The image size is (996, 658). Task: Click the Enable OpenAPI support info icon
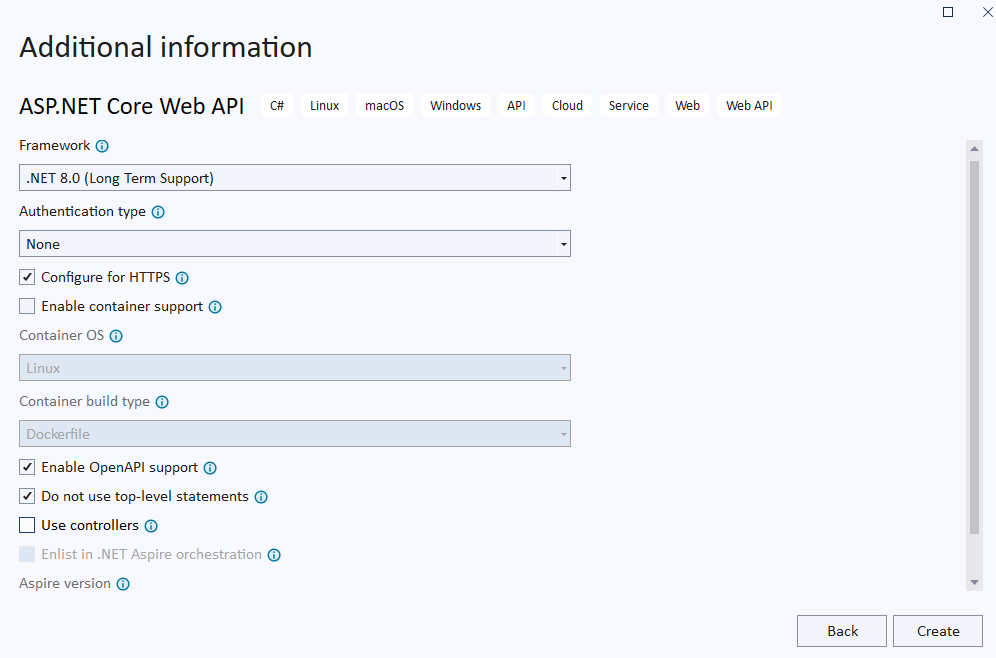click(210, 468)
